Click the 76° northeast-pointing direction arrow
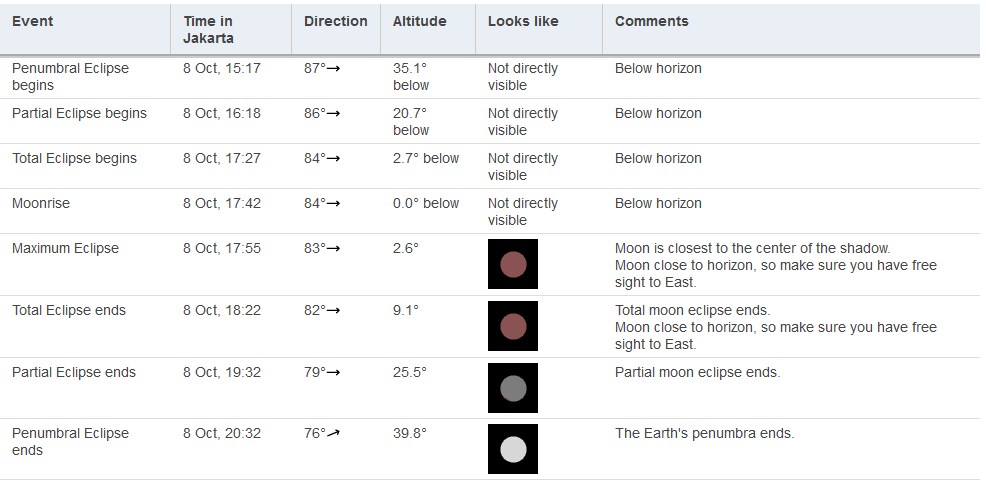Screen dimensions: 986x481 click(x=333, y=434)
